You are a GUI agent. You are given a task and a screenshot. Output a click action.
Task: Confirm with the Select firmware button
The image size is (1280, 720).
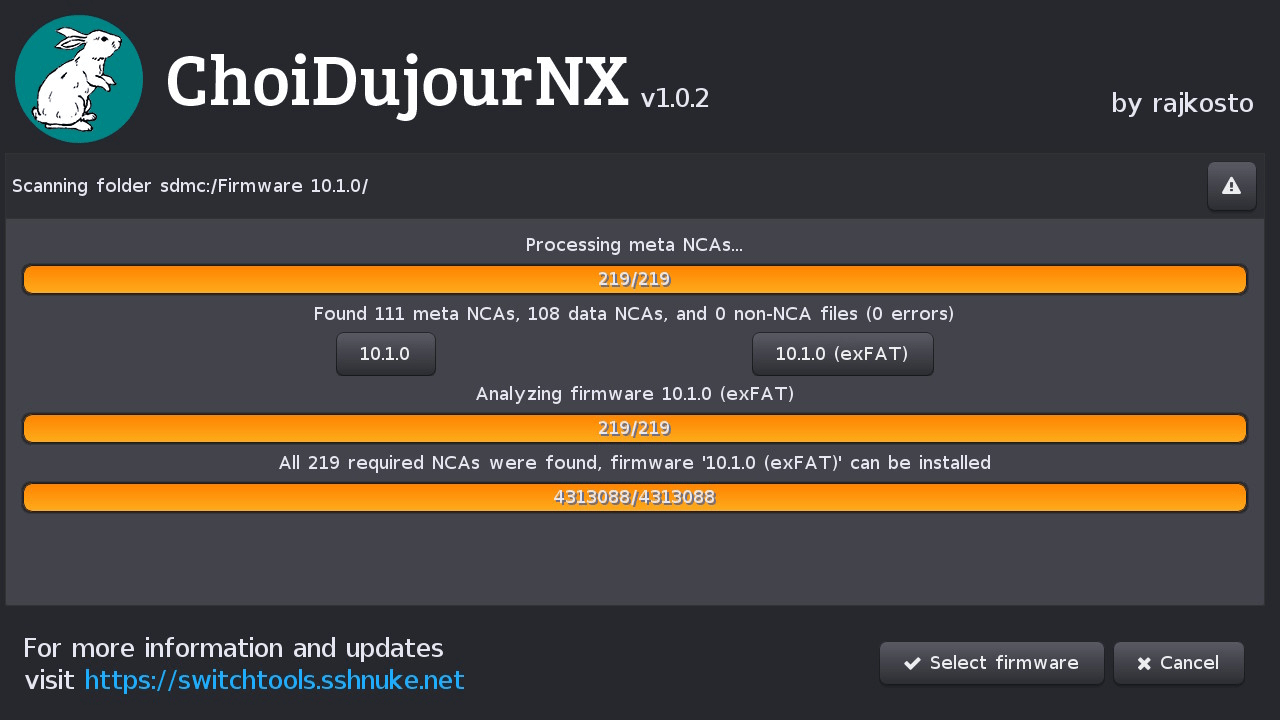click(992, 663)
